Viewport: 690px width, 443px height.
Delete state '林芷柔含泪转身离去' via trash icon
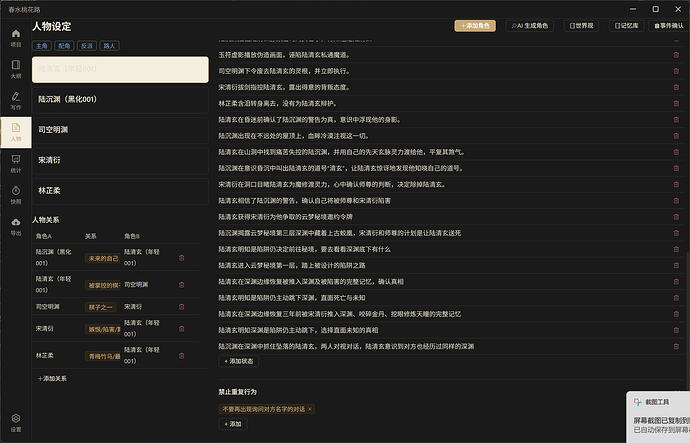(x=676, y=103)
